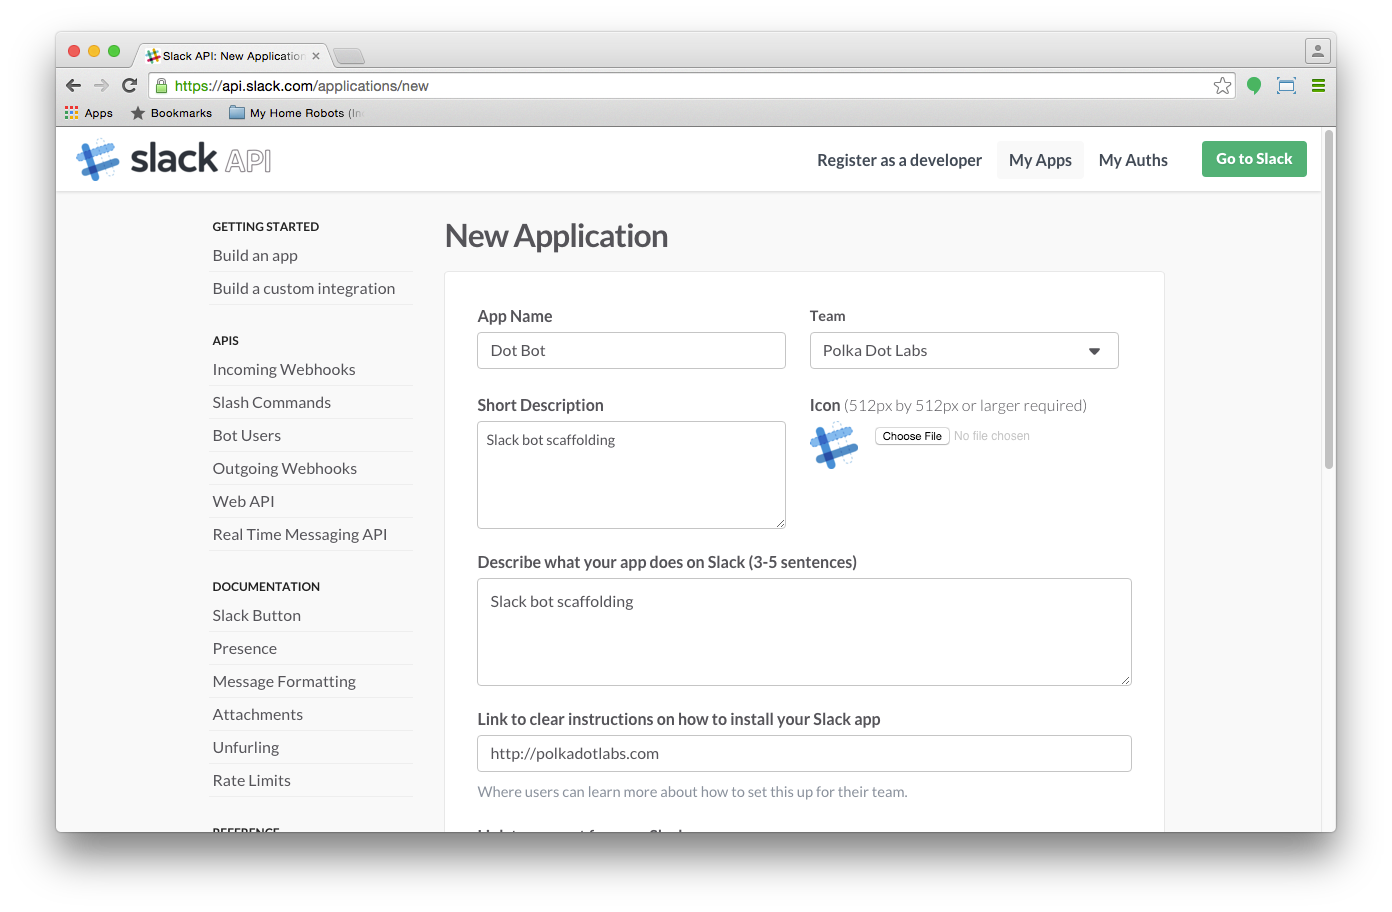Click the 'Where users can learn more' hint
This screenshot has height=912, width=1392.
point(693,792)
